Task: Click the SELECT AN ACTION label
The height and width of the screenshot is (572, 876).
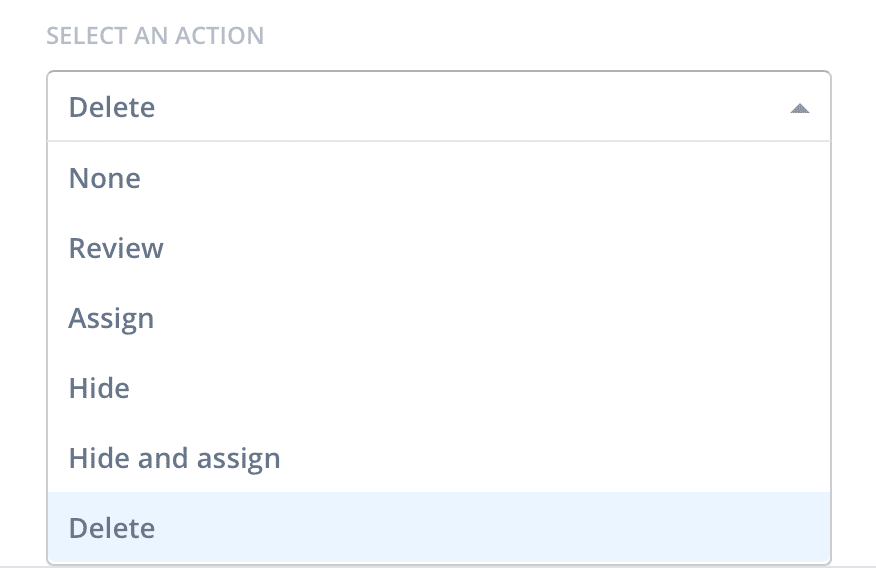Action: click(x=155, y=36)
